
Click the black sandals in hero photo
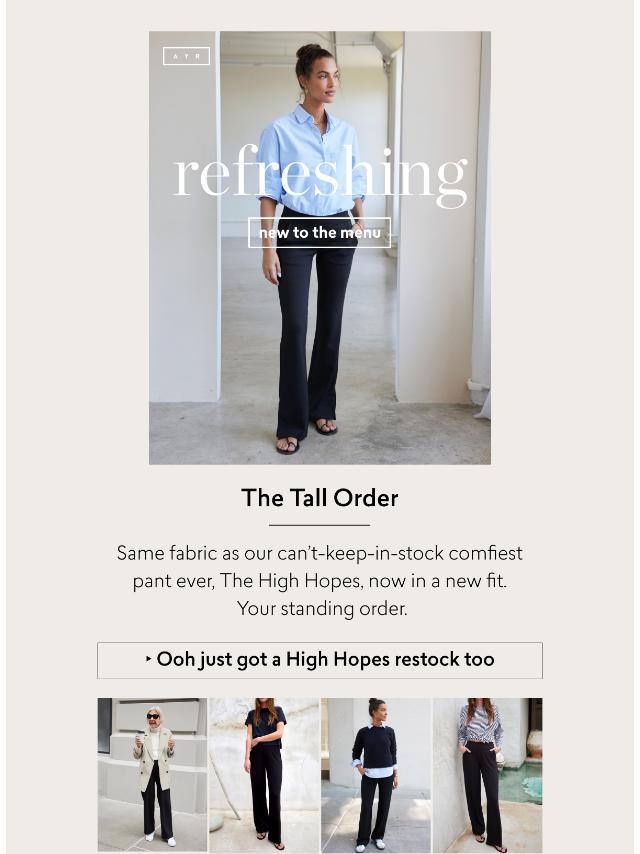(x=306, y=436)
